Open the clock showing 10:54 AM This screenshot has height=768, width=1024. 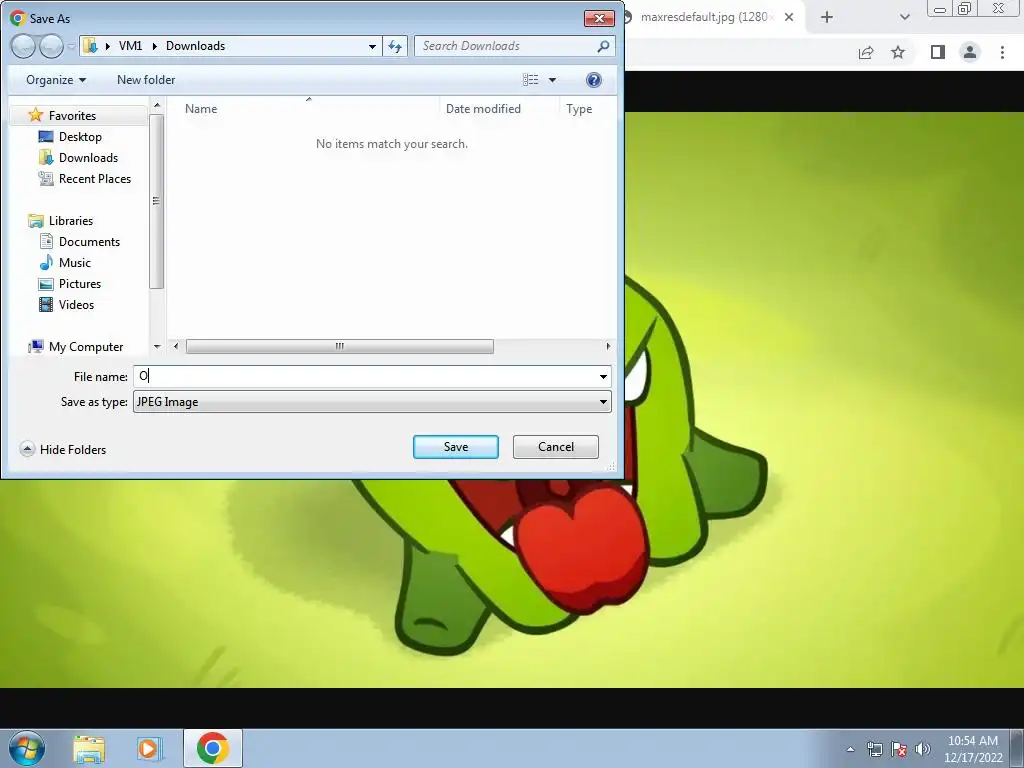pyautogui.click(x=973, y=749)
